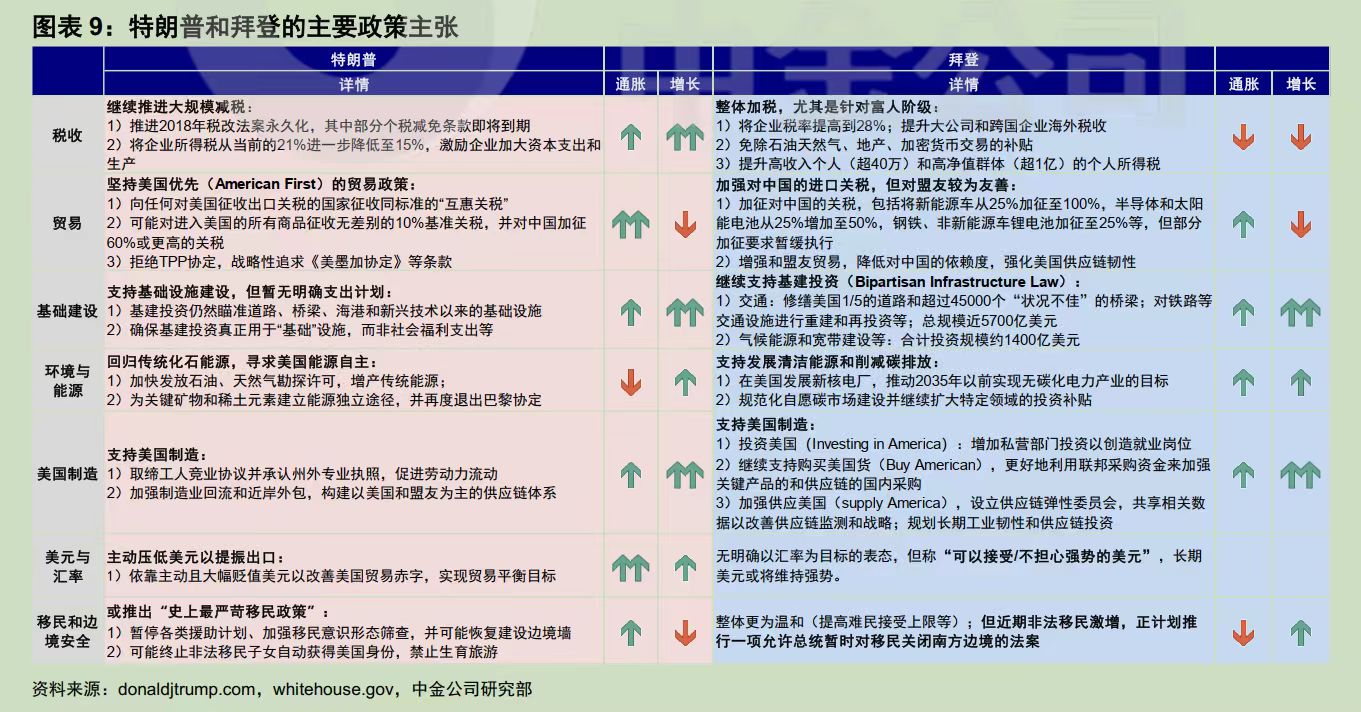Select Trump's double green arrow for trade inflation
Viewport: 1361px width, 712px height.
click(x=630, y=225)
